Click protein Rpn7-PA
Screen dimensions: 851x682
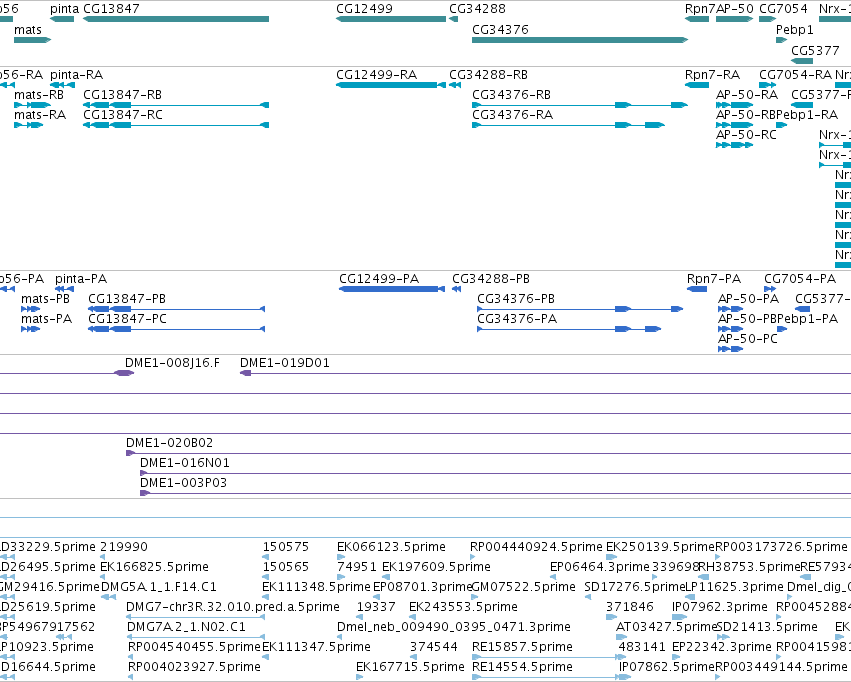(697, 289)
